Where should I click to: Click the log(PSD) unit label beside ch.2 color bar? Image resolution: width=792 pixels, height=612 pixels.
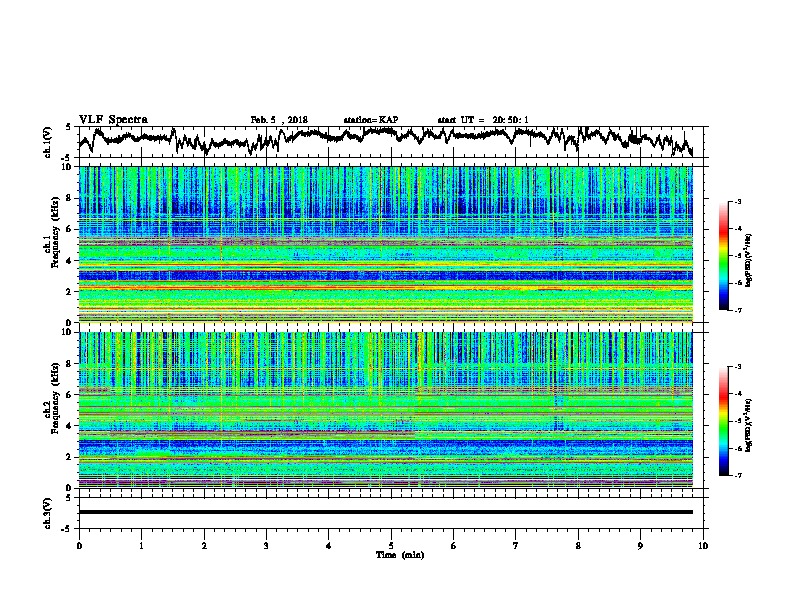[749, 425]
